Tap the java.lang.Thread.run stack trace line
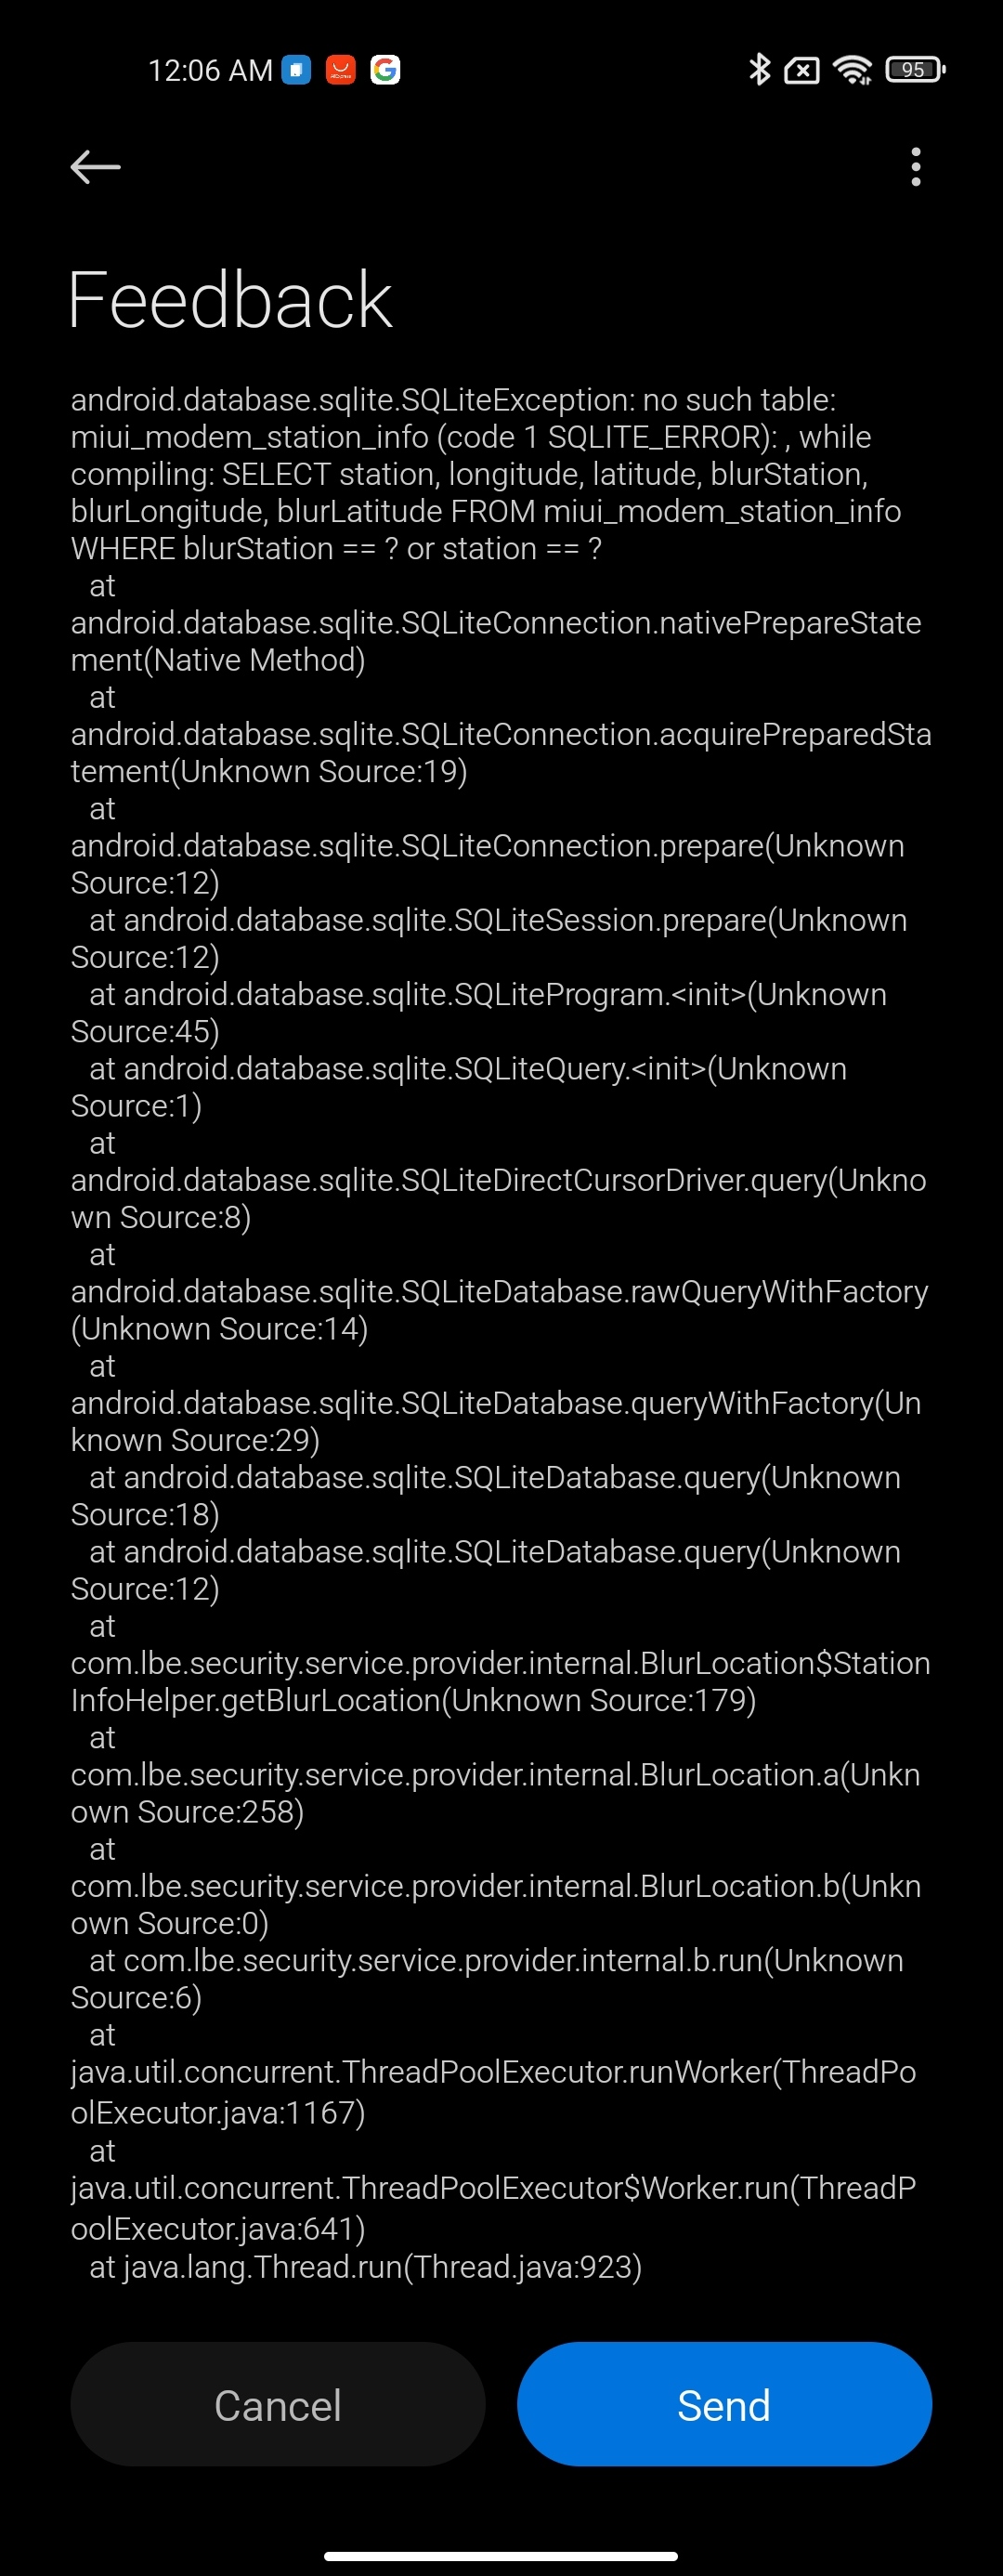The height and width of the screenshot is (2576, 1003). click(x=366, y=2266)
